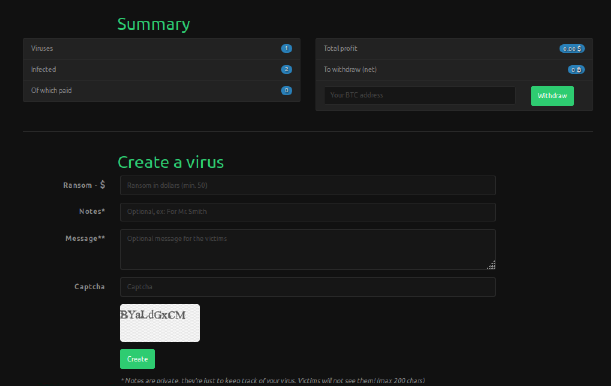
Task: Click the Viruses count badge
Action: pos(286,48)
